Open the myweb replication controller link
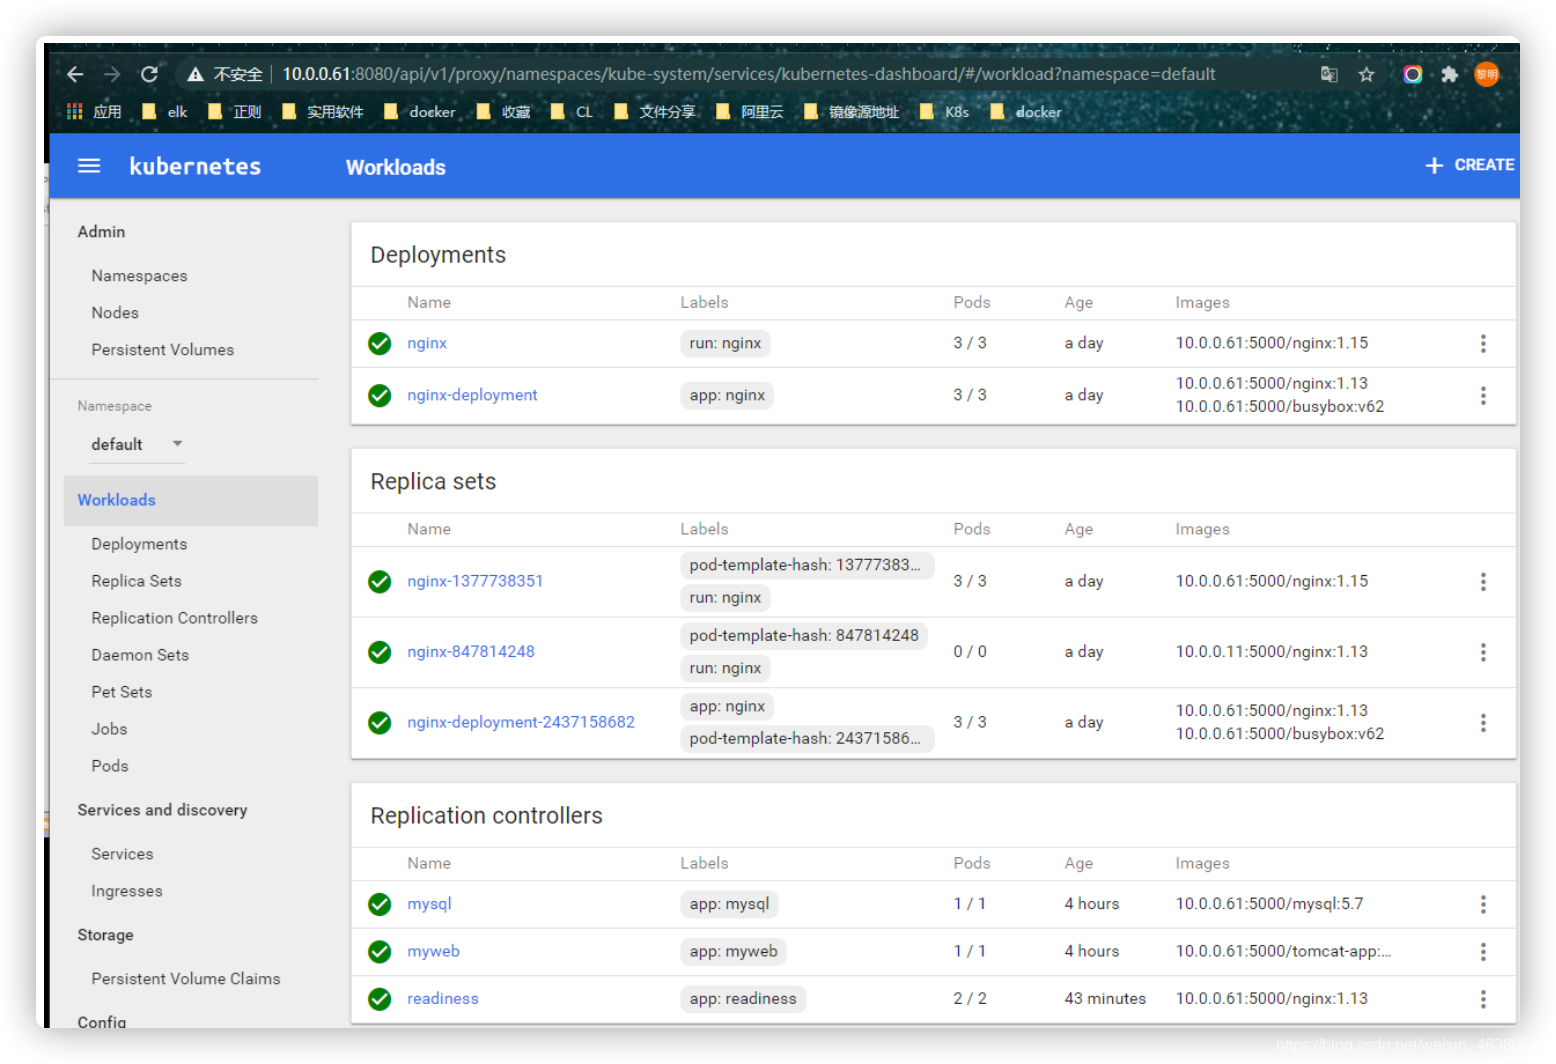This screenshot has width=1556, height=1064. (x=433, y=951)
